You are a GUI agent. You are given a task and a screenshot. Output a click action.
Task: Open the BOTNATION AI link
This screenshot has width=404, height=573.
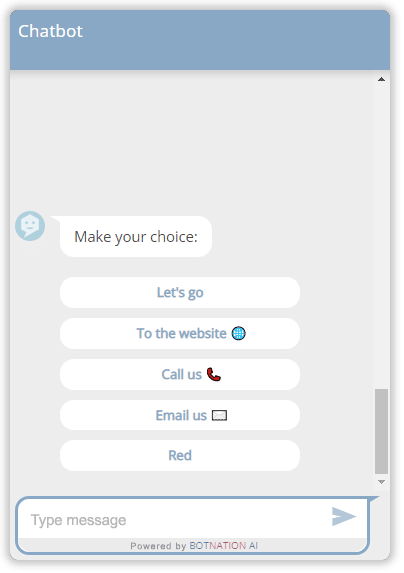[x=224, y=546]
